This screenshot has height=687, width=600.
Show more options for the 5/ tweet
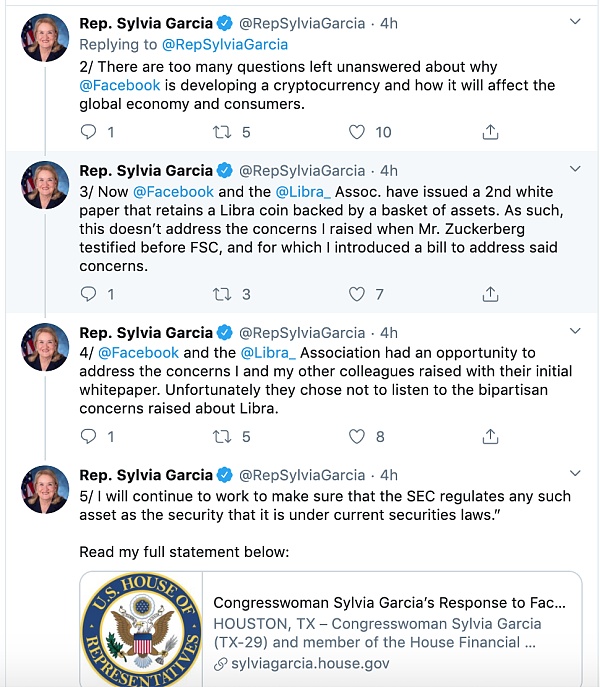click(574, 474)
